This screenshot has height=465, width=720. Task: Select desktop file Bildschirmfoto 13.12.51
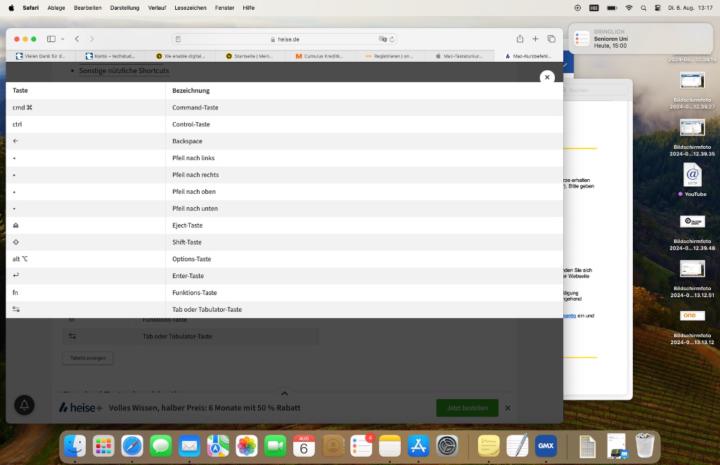(x=692, y=279)
